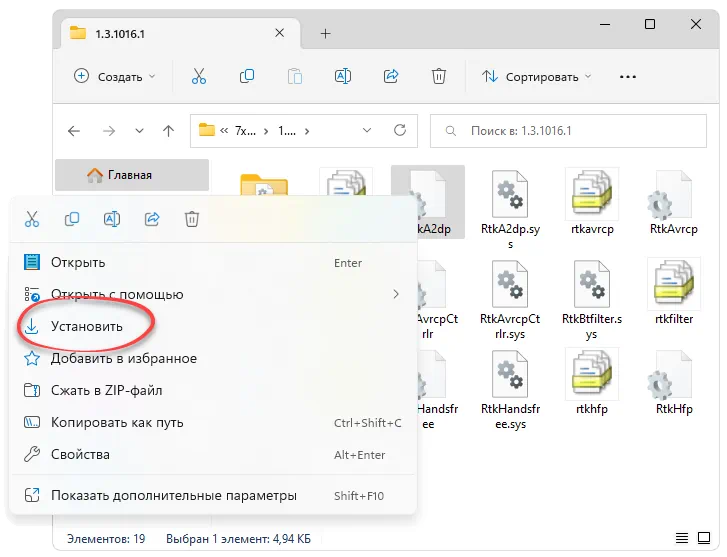Expand the Открыть с помощью submenu arrow

tap(395, 294)
